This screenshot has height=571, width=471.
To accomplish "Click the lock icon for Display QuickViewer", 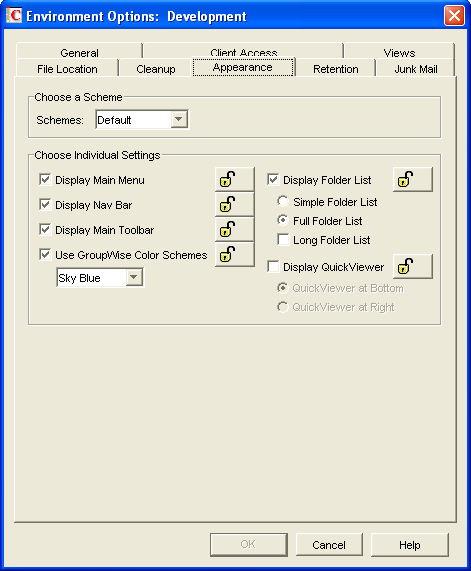I will point(413,267).
